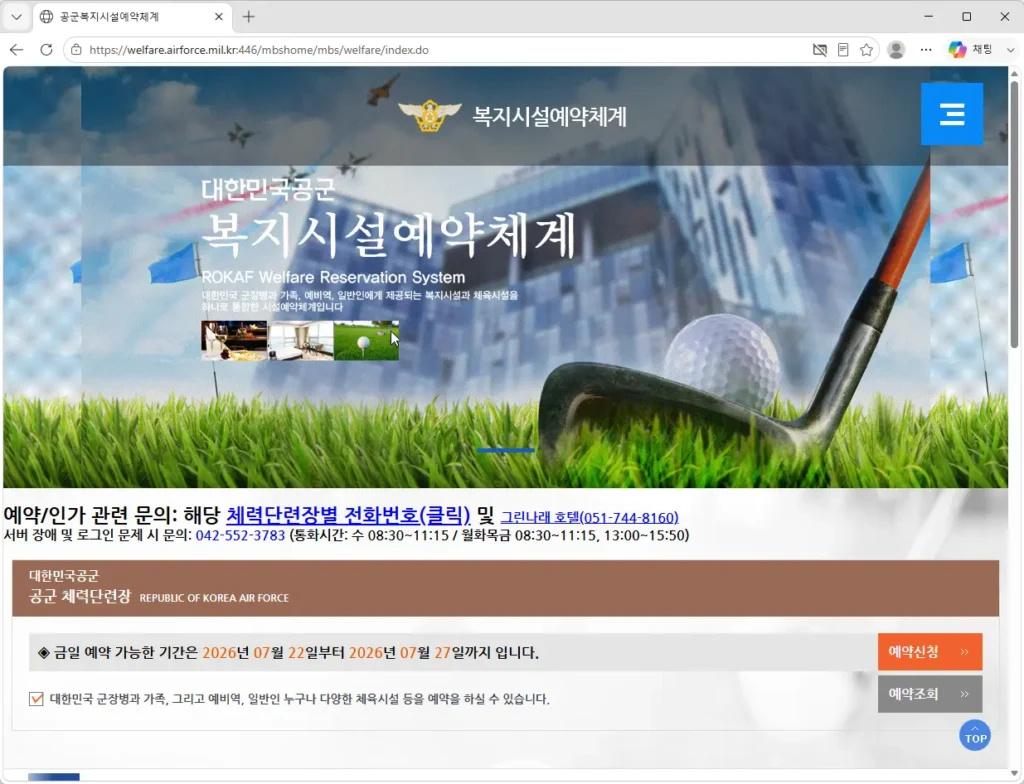Open the Copilot 채팅 button
The height and width of the screenshot is (784, 1024).
[970, 50]
